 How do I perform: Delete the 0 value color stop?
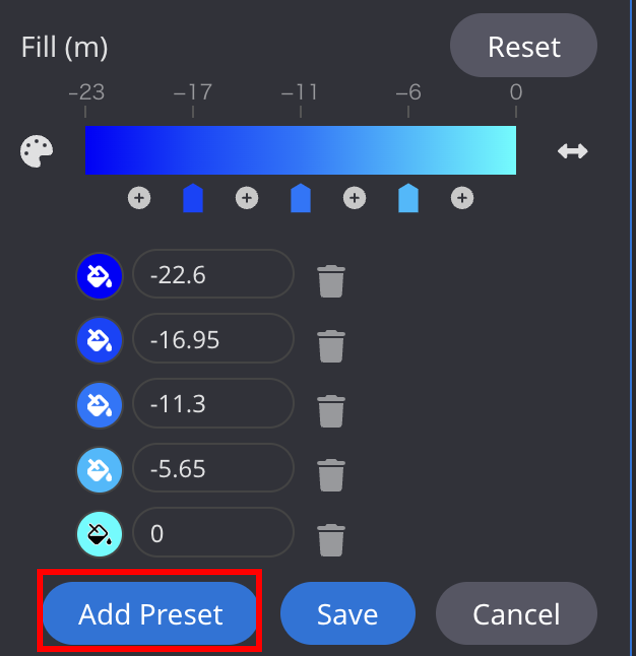(331, 540)
